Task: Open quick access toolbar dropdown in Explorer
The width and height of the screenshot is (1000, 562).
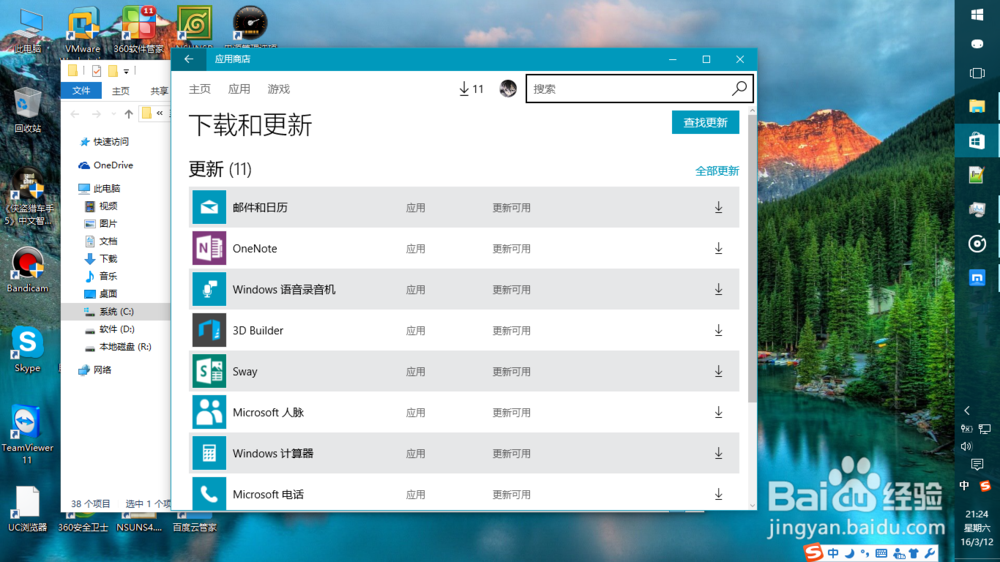Action: (x=126, y=71)
